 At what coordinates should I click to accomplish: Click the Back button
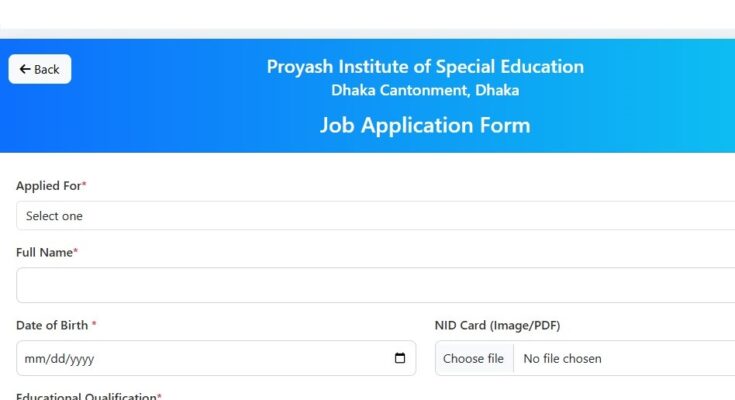click(40, 69)
